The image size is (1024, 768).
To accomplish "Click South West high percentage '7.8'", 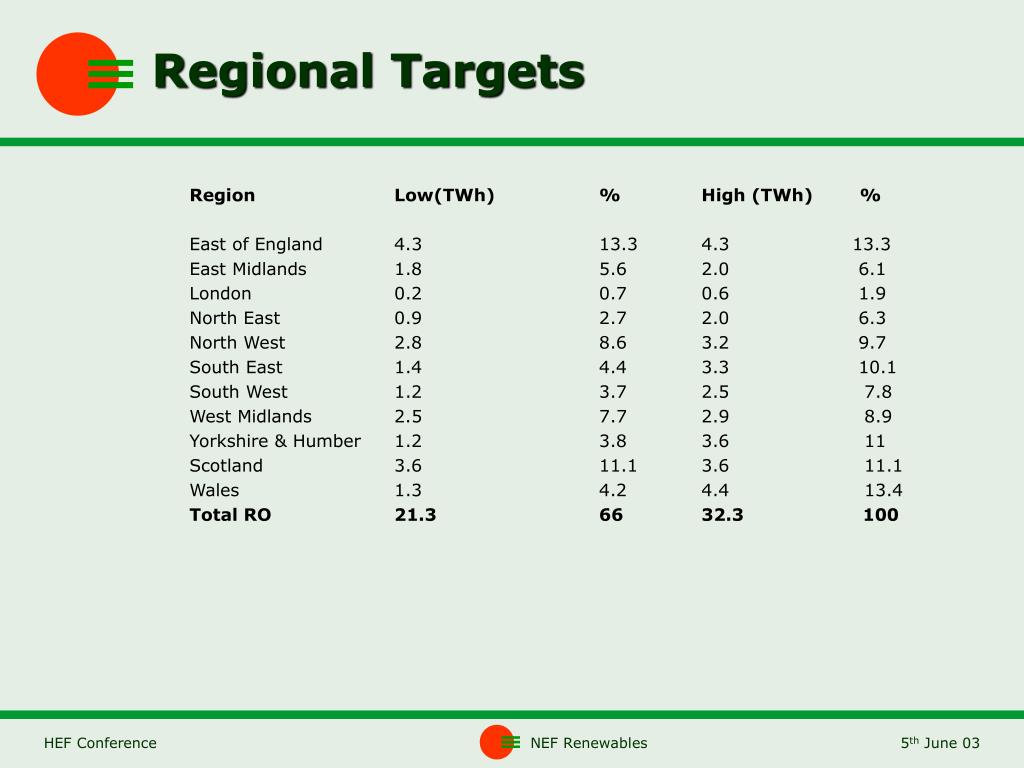I will coord(878,392).
